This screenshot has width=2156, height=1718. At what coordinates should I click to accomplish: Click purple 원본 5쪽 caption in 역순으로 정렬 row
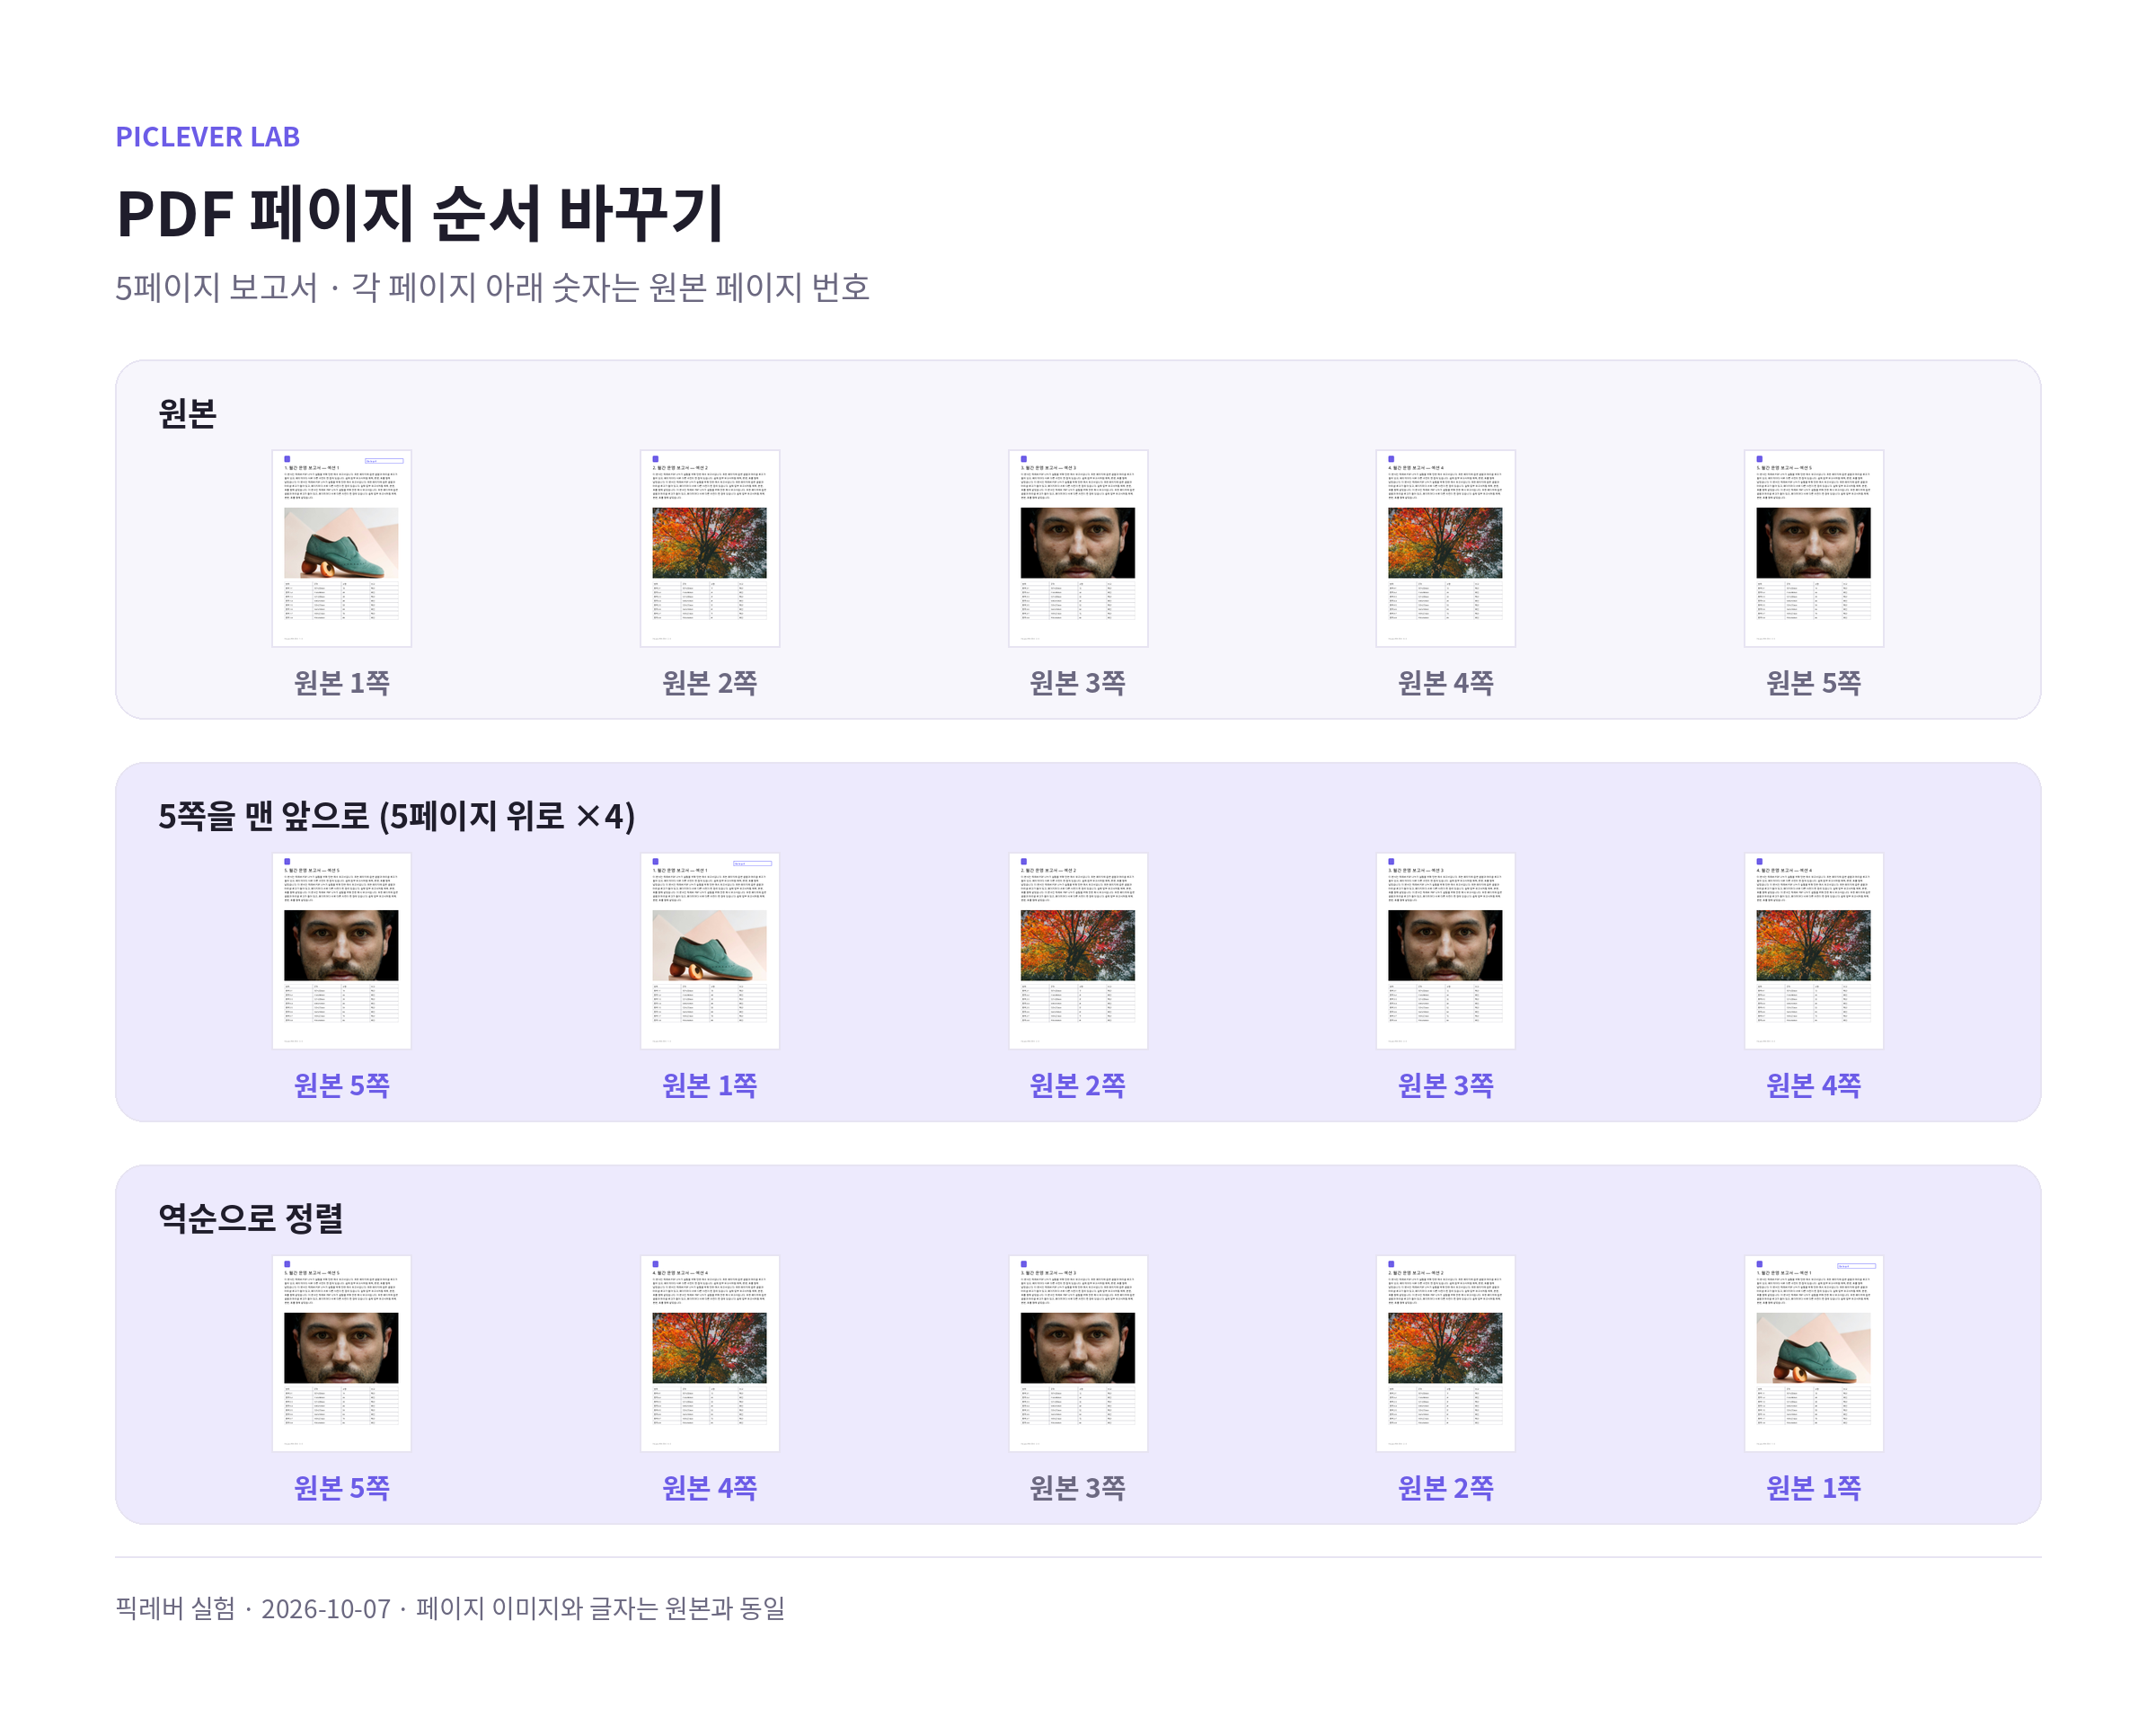pos(341,1488)
